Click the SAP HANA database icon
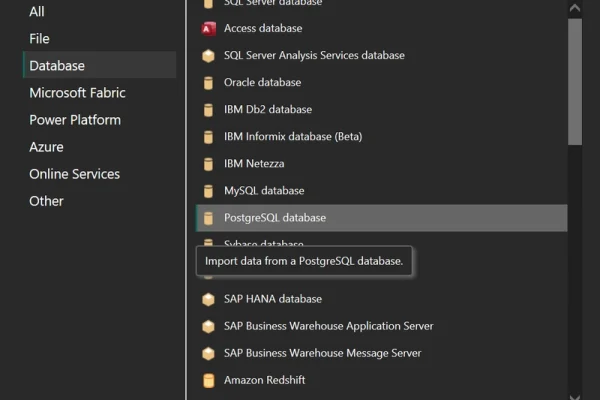 (x=208, y=299)
